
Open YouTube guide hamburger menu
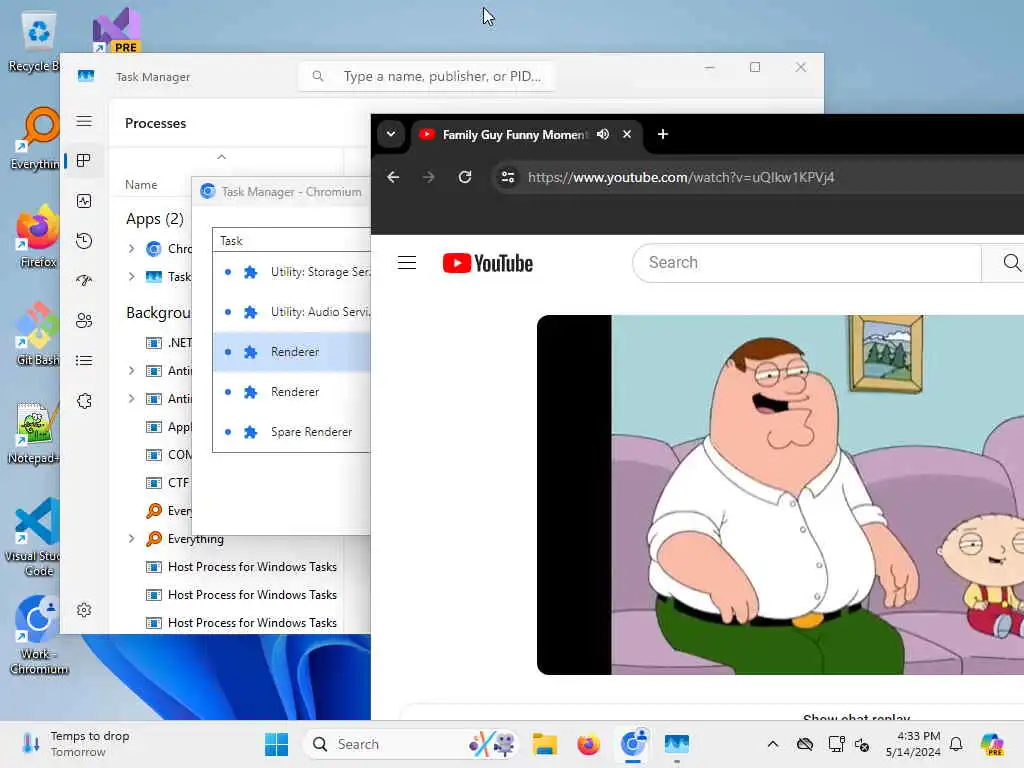[x=407, y=263]
